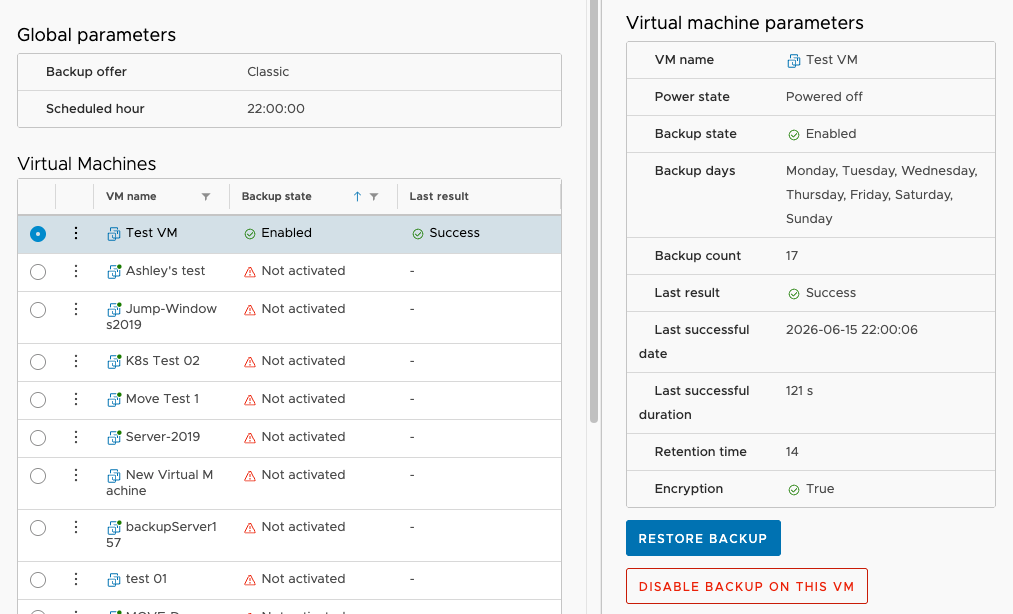Click the warning icon in the Ashley's test row
This screenshot has height=614, width=1013.
(x=250, y=272)
